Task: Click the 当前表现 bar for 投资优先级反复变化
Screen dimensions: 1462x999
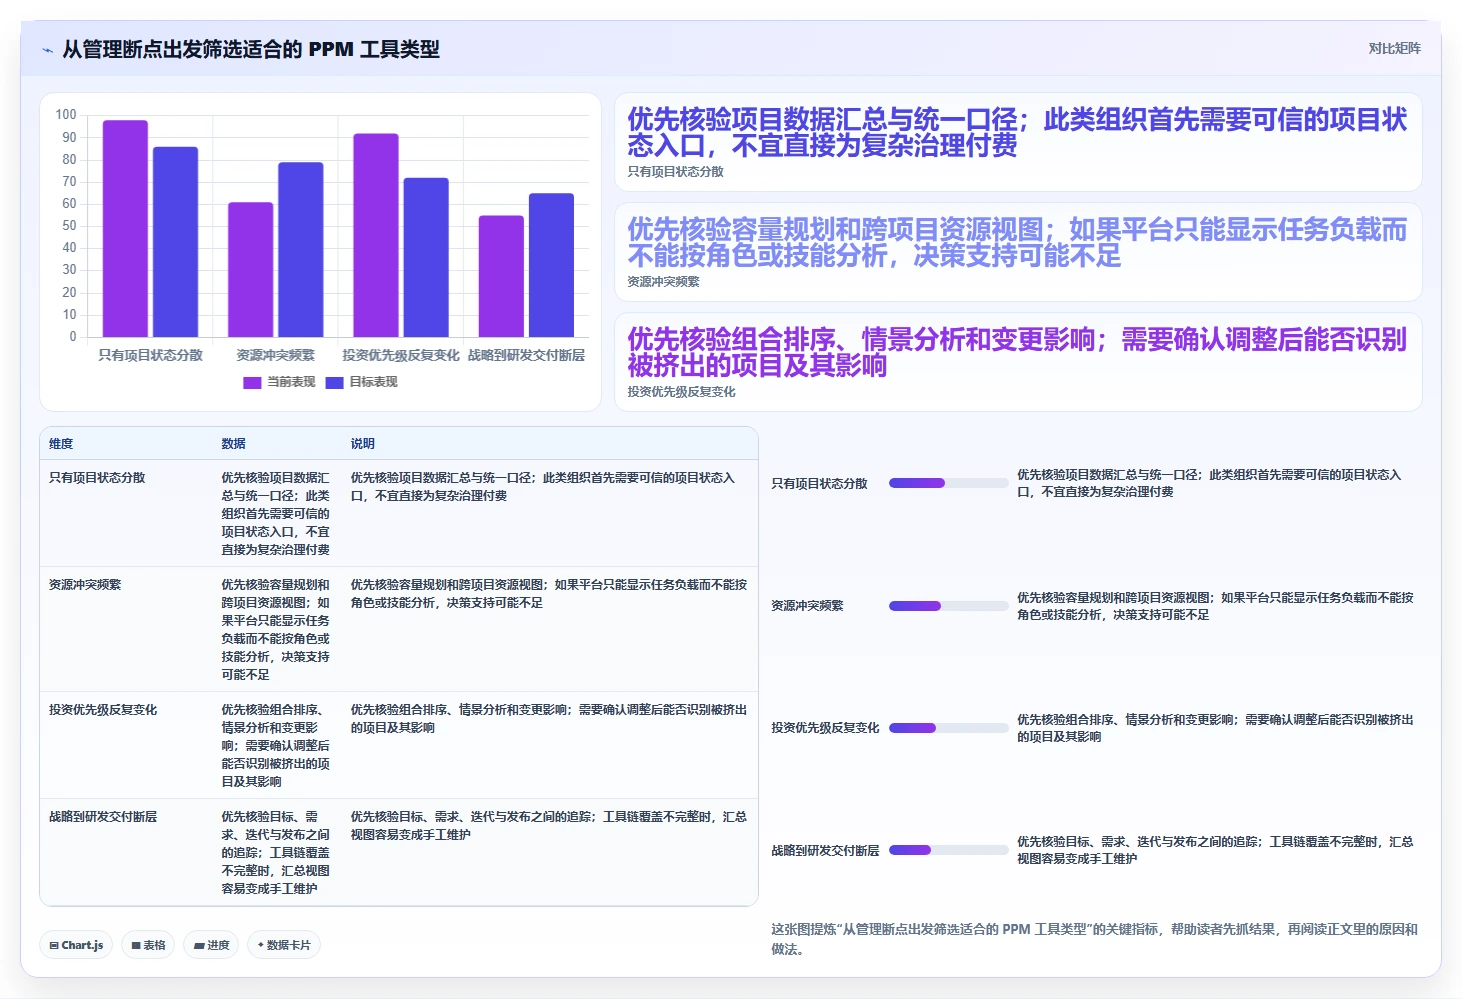Action: 376,235
